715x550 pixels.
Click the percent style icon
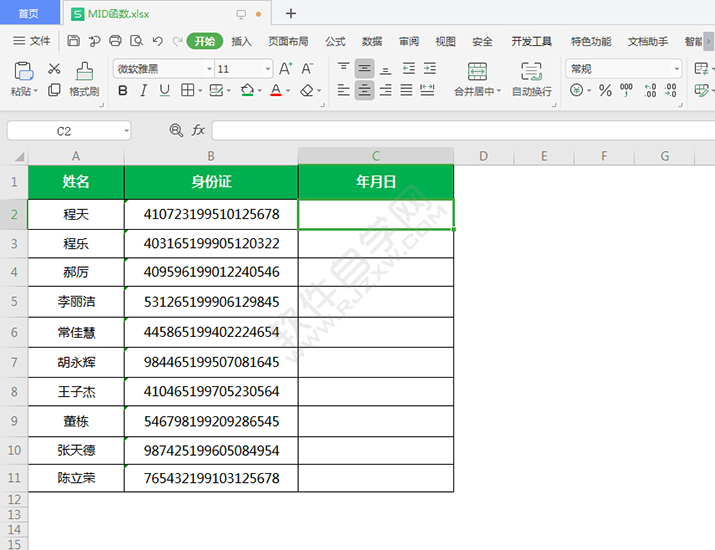click(605, 91)
